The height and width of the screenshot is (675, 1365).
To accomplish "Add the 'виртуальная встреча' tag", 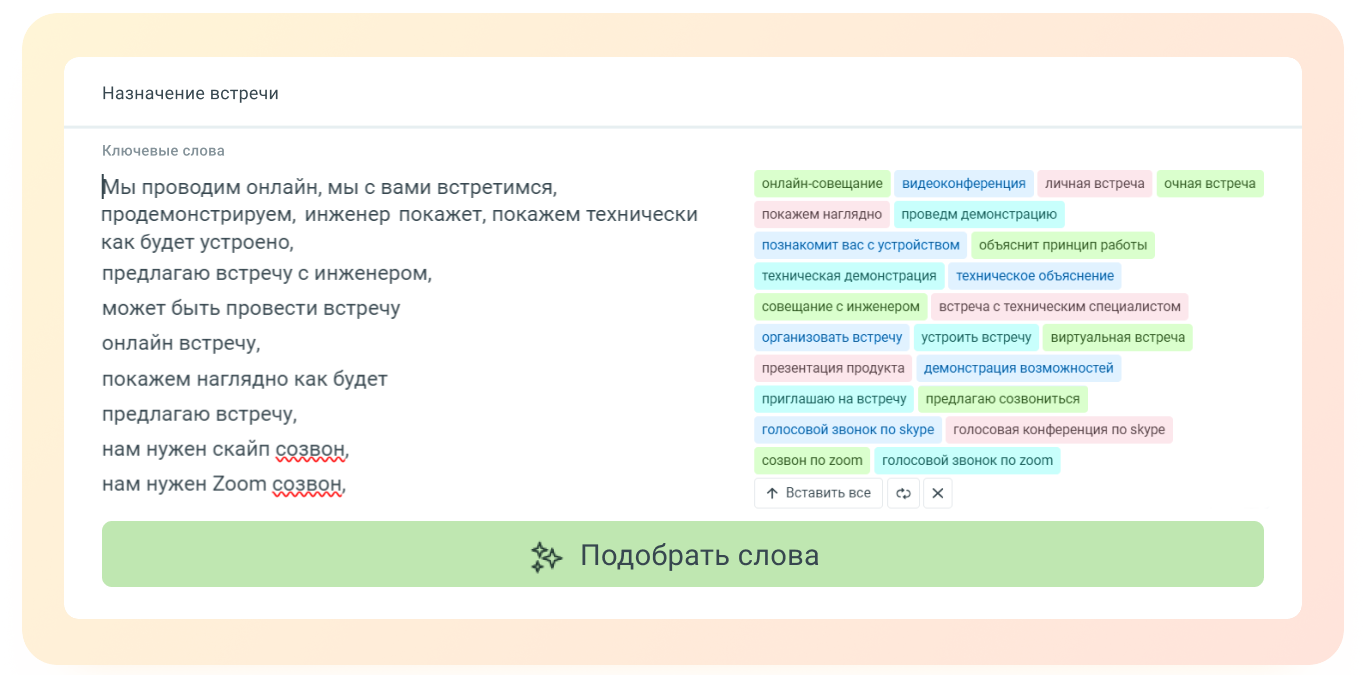I will coord(1118,338).
